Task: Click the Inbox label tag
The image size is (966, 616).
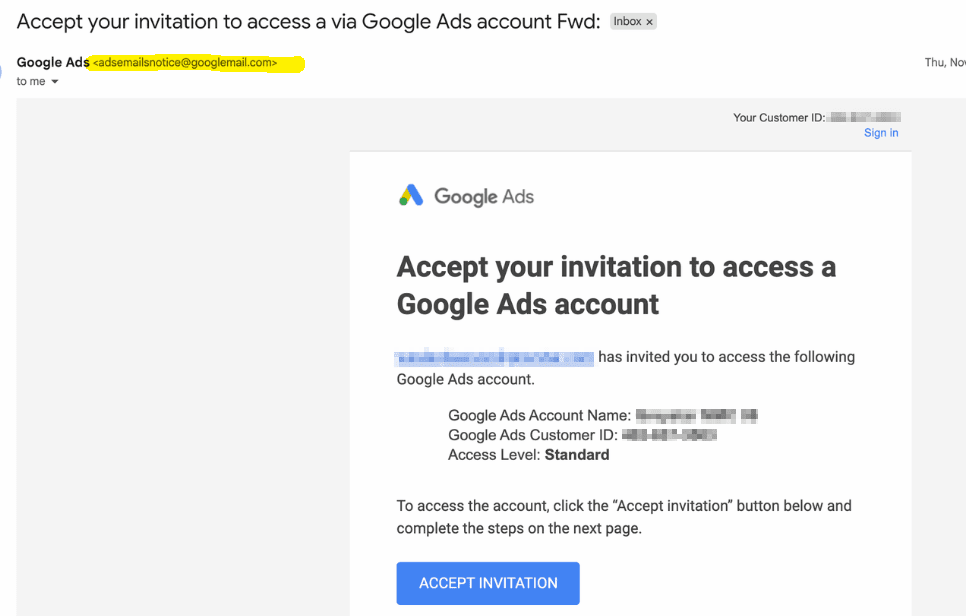Action: click(x=627, y=22)
